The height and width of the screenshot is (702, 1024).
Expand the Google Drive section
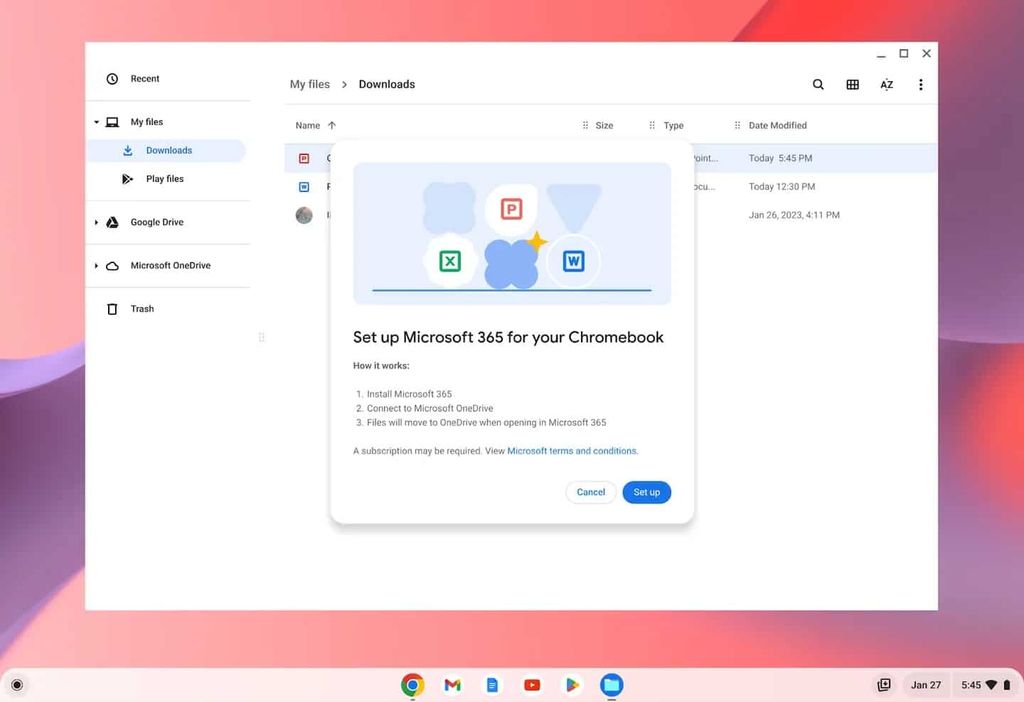(96, 221)
